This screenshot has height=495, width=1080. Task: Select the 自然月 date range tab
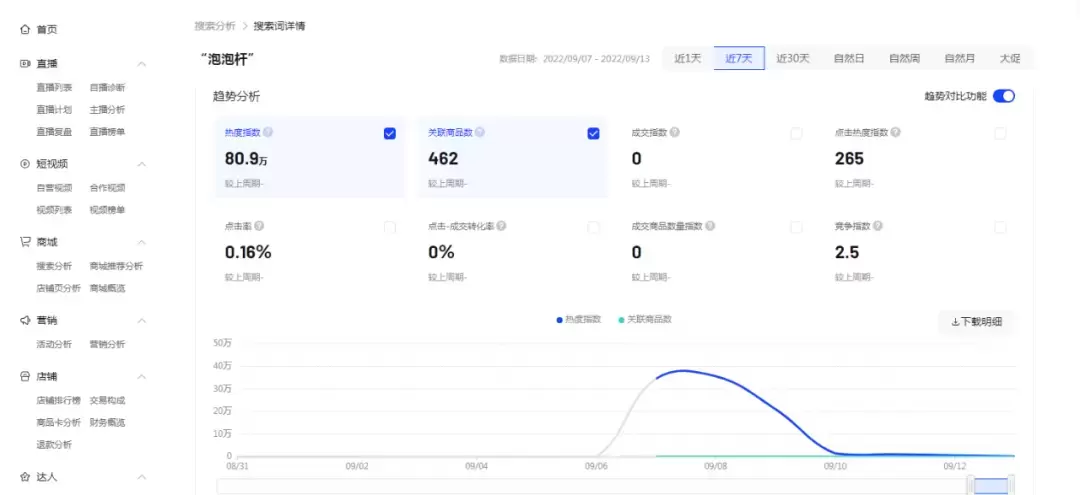tap(959, 58)
